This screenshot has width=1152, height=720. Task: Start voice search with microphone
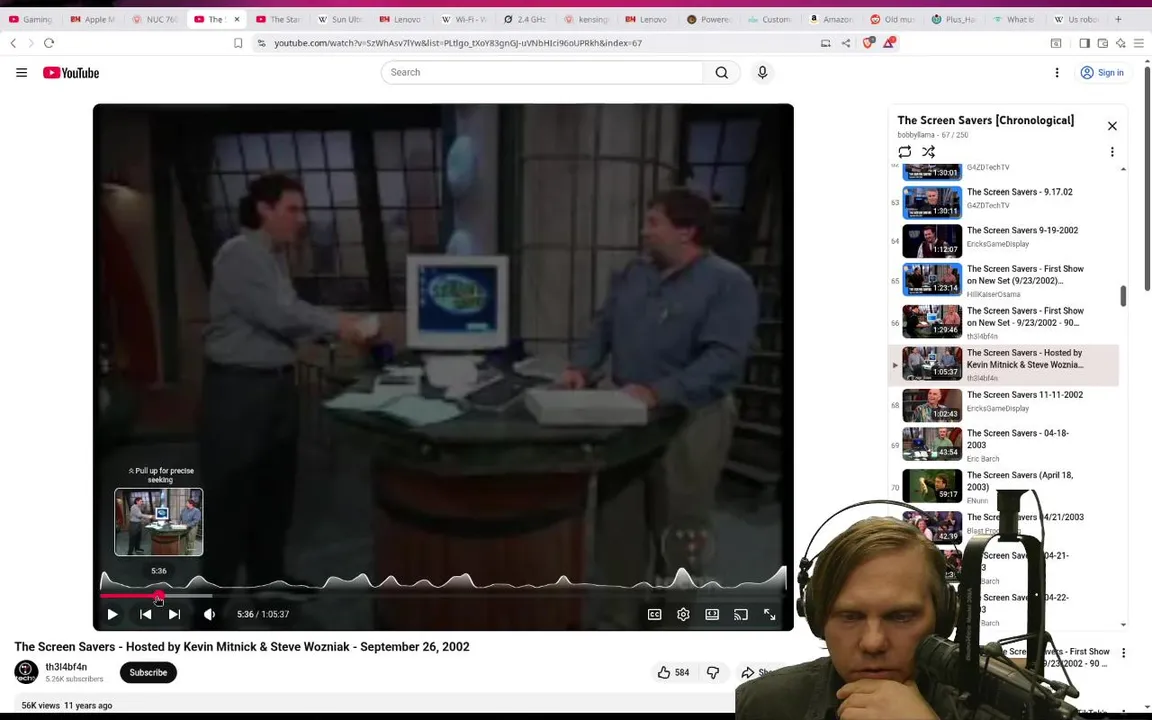pyautogui.click(x=762, y=72)
